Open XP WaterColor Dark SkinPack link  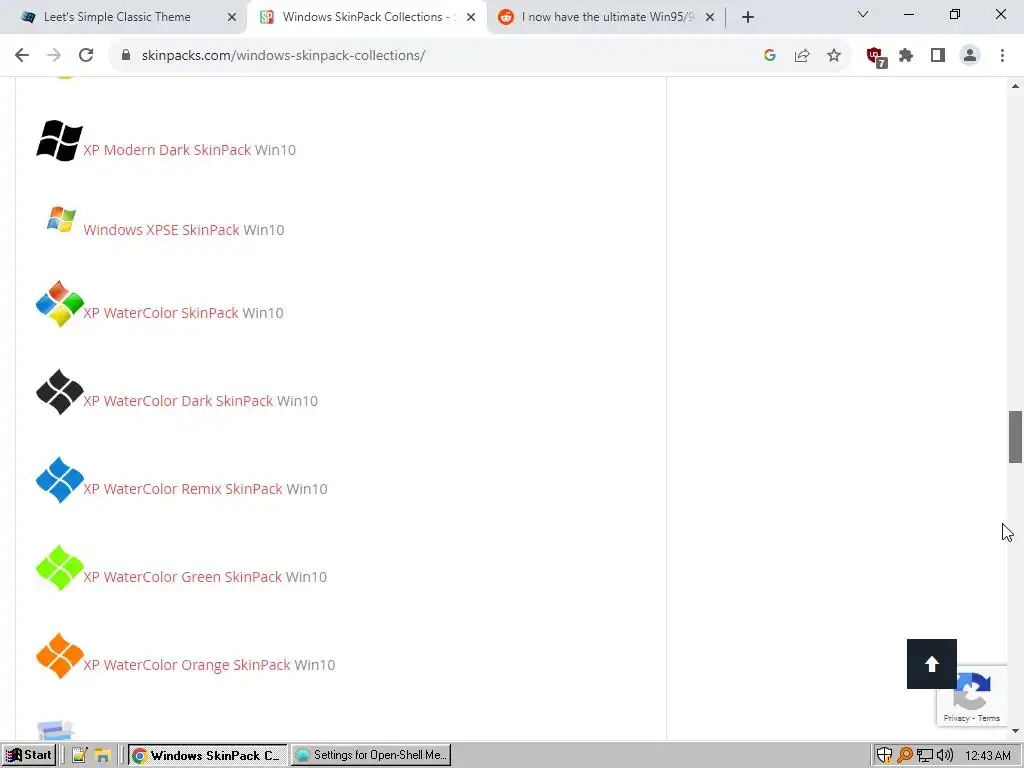pos(178,401)
